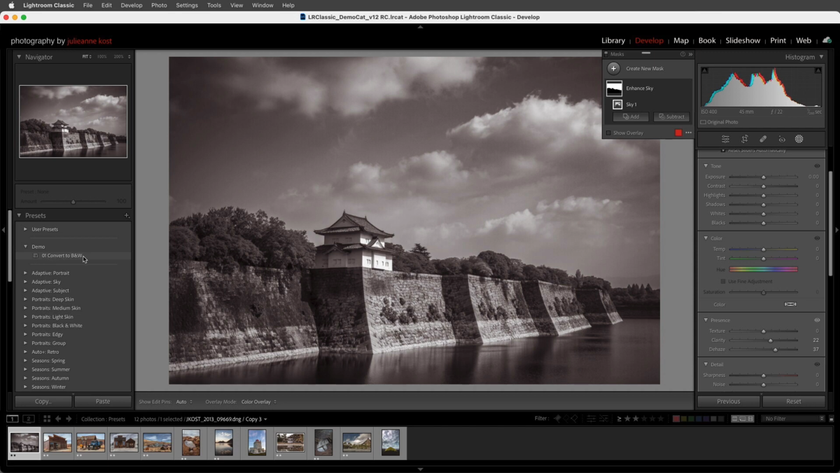The height and width of the screenshot is (473, 840).
Task: Open the No Filter preset dropdown
Action: [793, 419]
